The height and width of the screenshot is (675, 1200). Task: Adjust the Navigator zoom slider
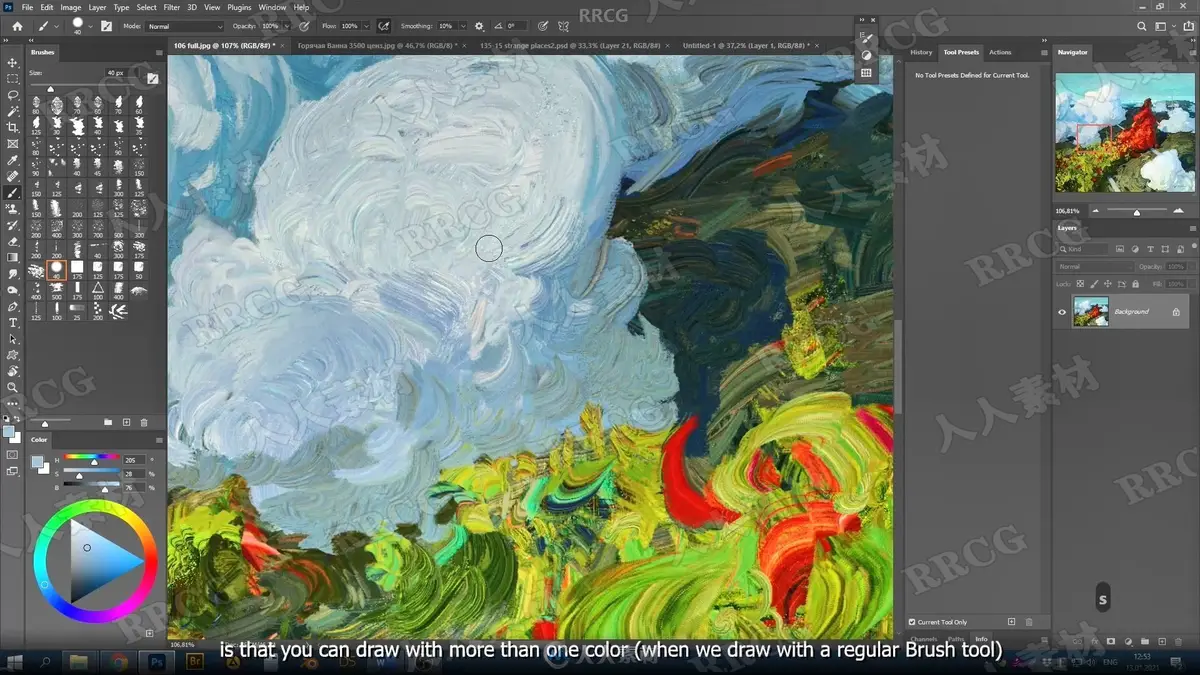tap(1136, 212)
